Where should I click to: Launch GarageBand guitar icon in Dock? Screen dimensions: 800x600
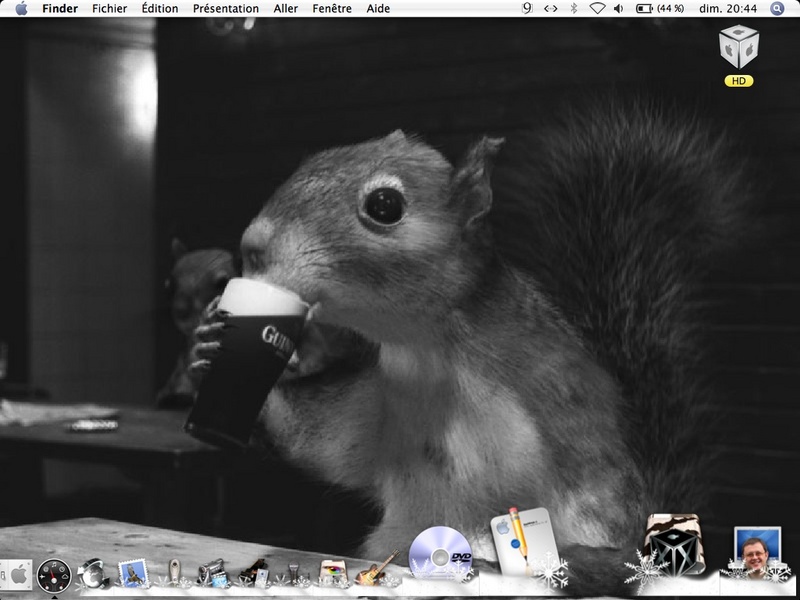coord(373,571)
